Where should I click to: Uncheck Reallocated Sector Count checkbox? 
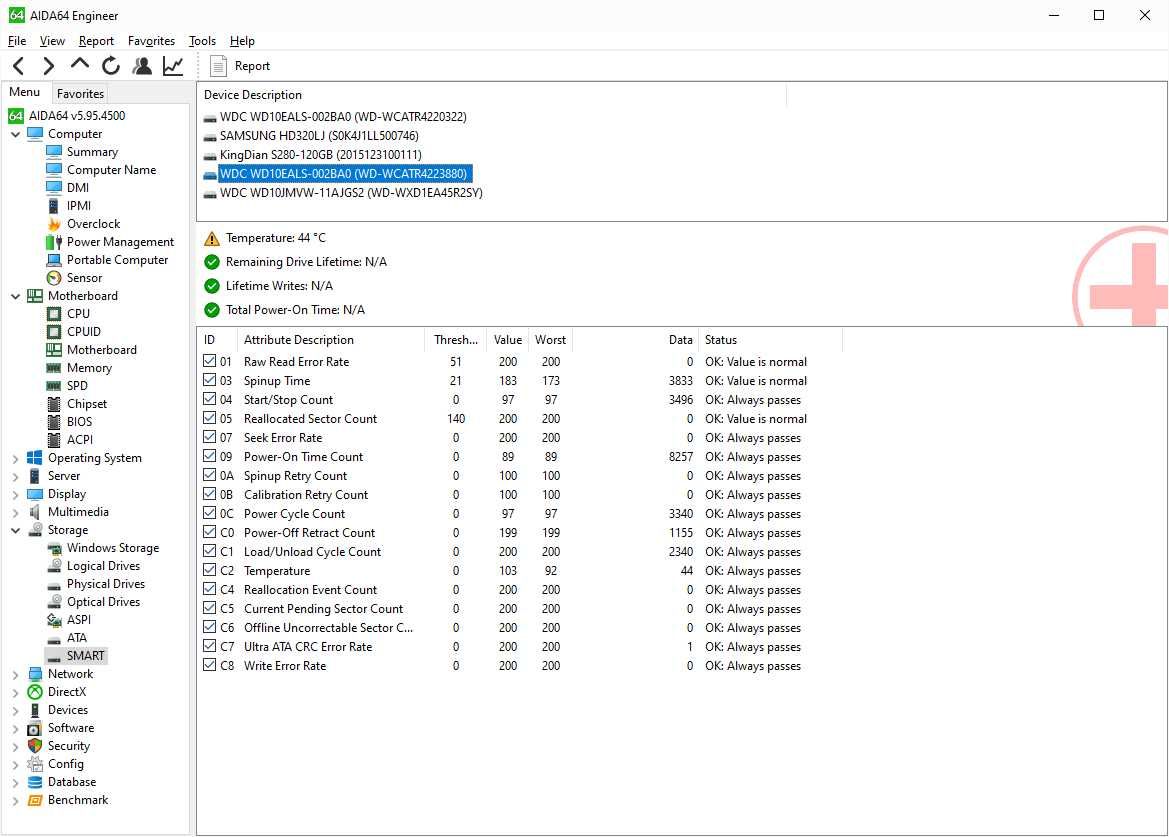209,418
